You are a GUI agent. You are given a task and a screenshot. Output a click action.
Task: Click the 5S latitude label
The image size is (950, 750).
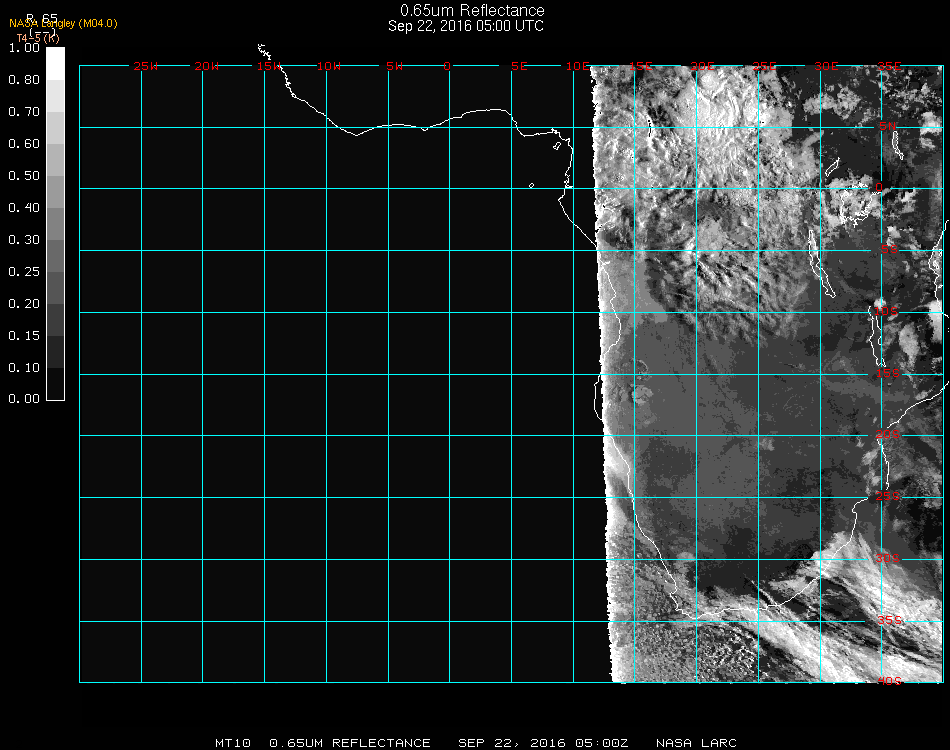coord(888,250)
